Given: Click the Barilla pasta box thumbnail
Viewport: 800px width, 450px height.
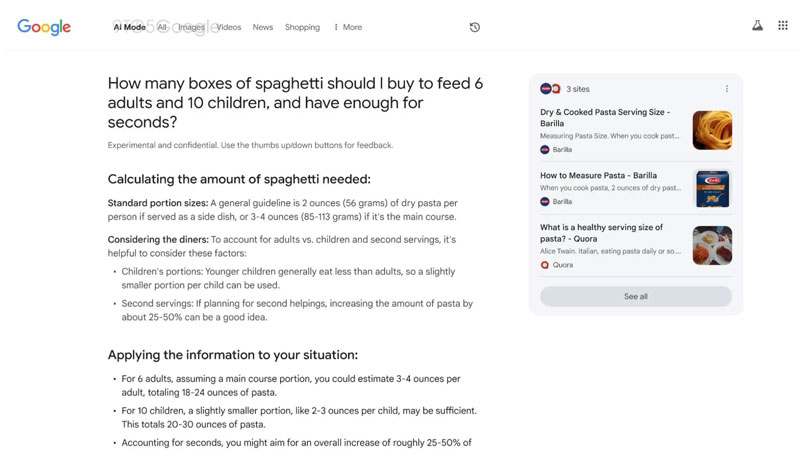Looking at the screenshot, I should point(712,188).
